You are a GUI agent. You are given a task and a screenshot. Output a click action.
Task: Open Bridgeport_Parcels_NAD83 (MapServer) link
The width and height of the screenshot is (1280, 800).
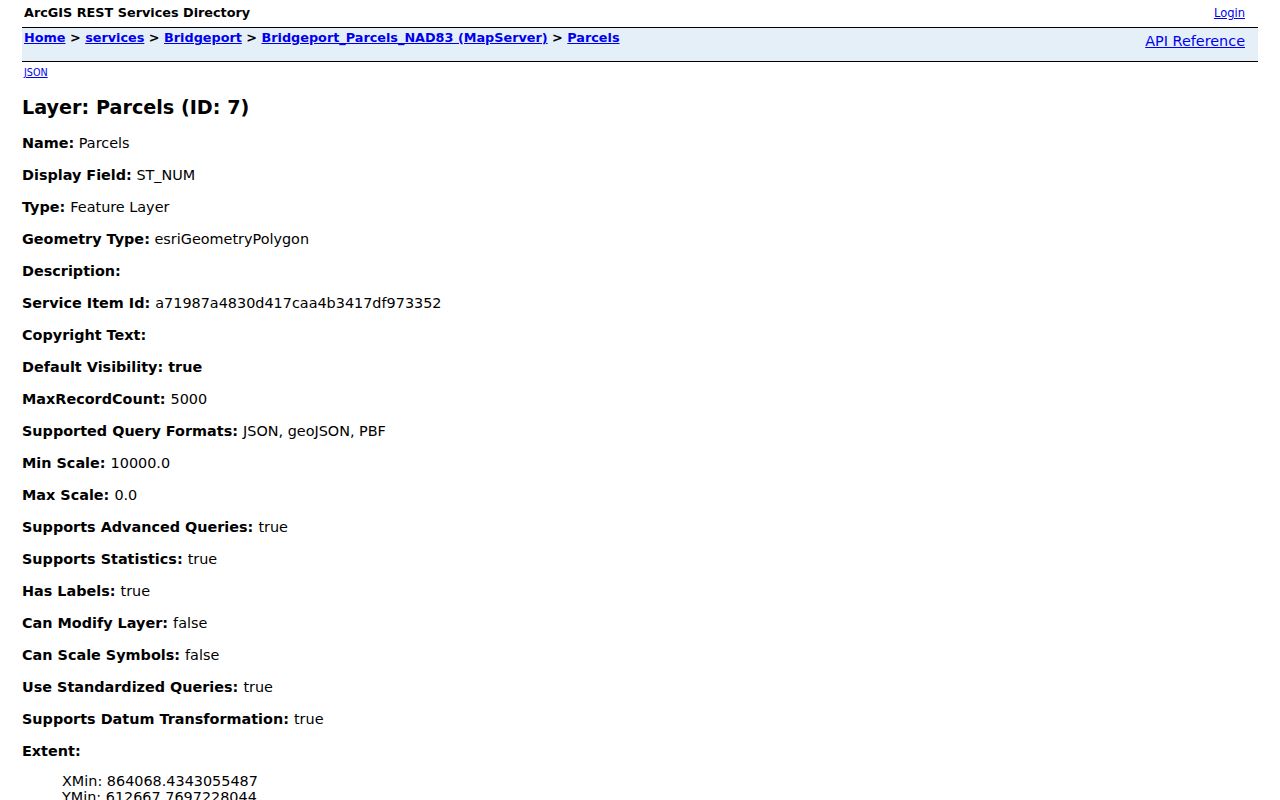click(404, 38)
